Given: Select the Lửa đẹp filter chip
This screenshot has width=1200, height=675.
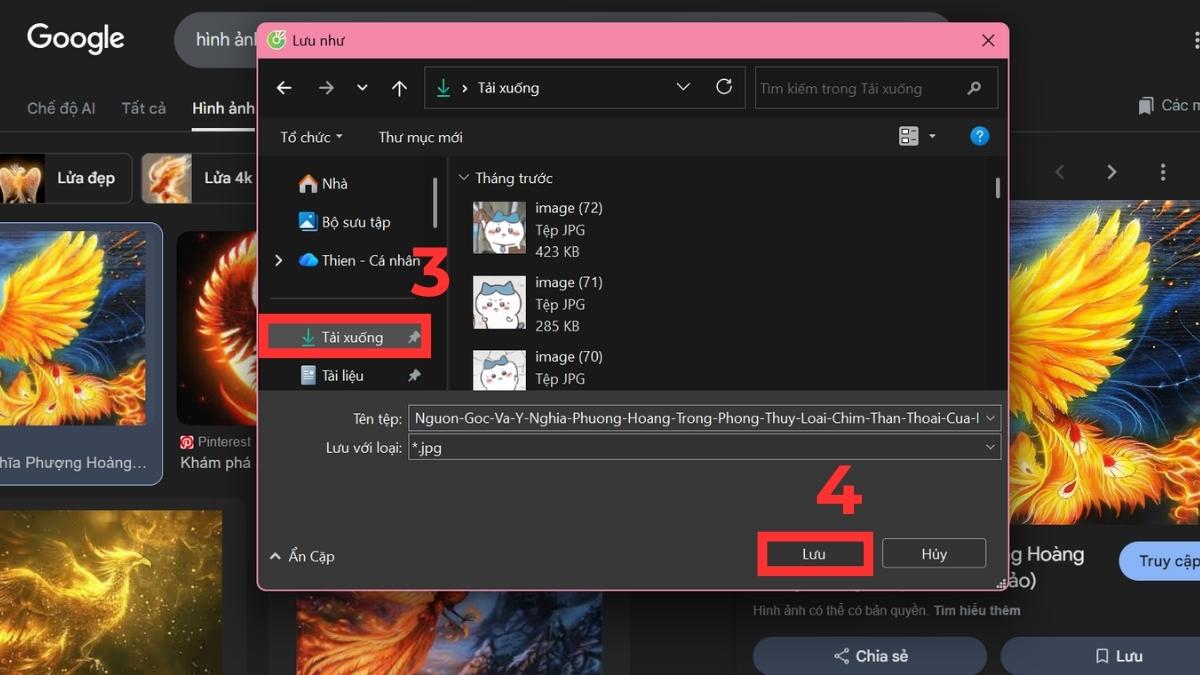Looking at the screenshot, I should pyautogui.click(x=64, y=178).
